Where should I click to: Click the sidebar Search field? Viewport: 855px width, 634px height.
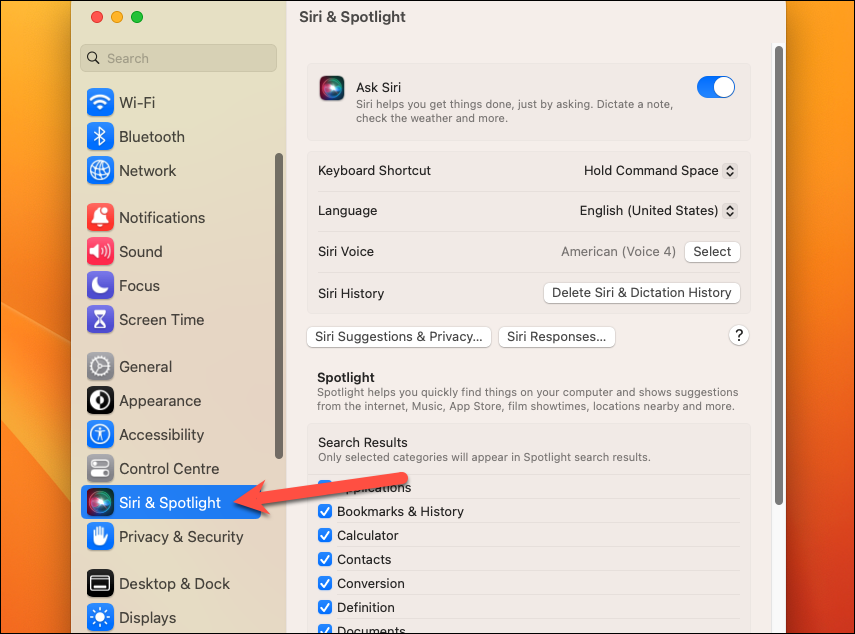pyautogui.click(x=178, y=58)
